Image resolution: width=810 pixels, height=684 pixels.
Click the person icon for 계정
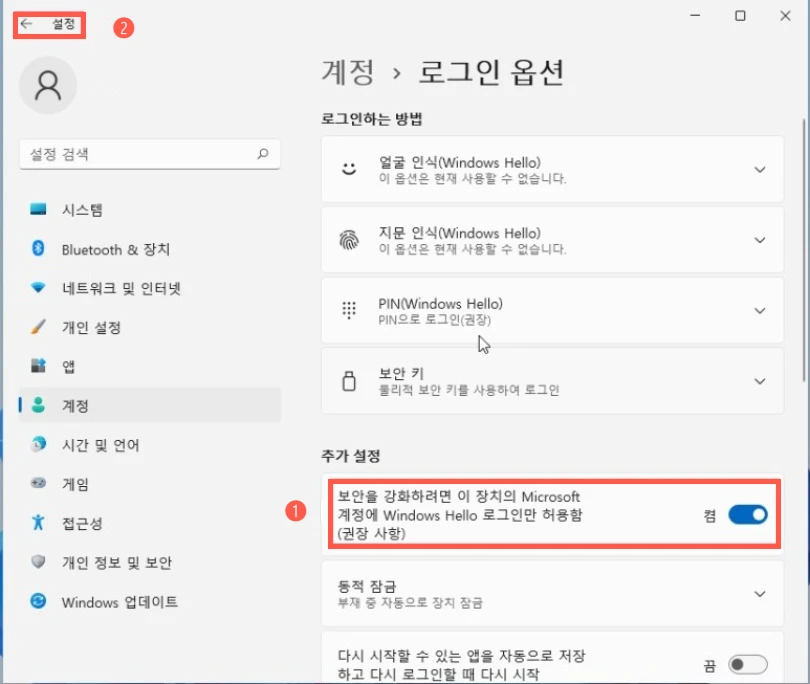[38, 405]
